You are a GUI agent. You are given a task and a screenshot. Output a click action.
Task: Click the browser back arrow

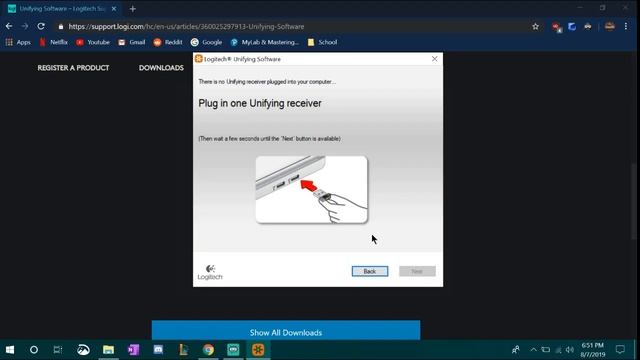click(x=9, y=26)
